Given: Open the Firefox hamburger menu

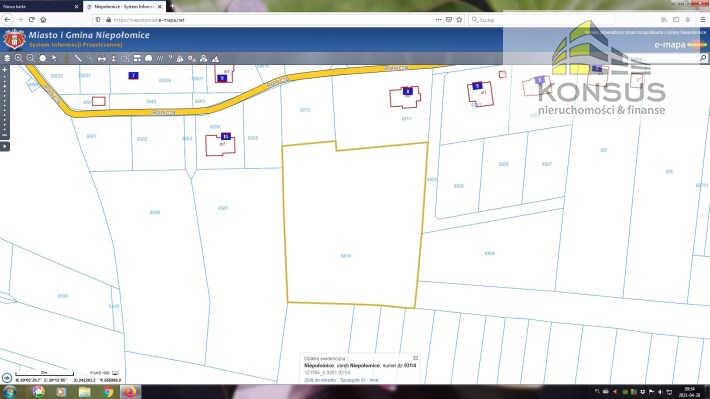Looking at the screenshot, I should point(702,19).
